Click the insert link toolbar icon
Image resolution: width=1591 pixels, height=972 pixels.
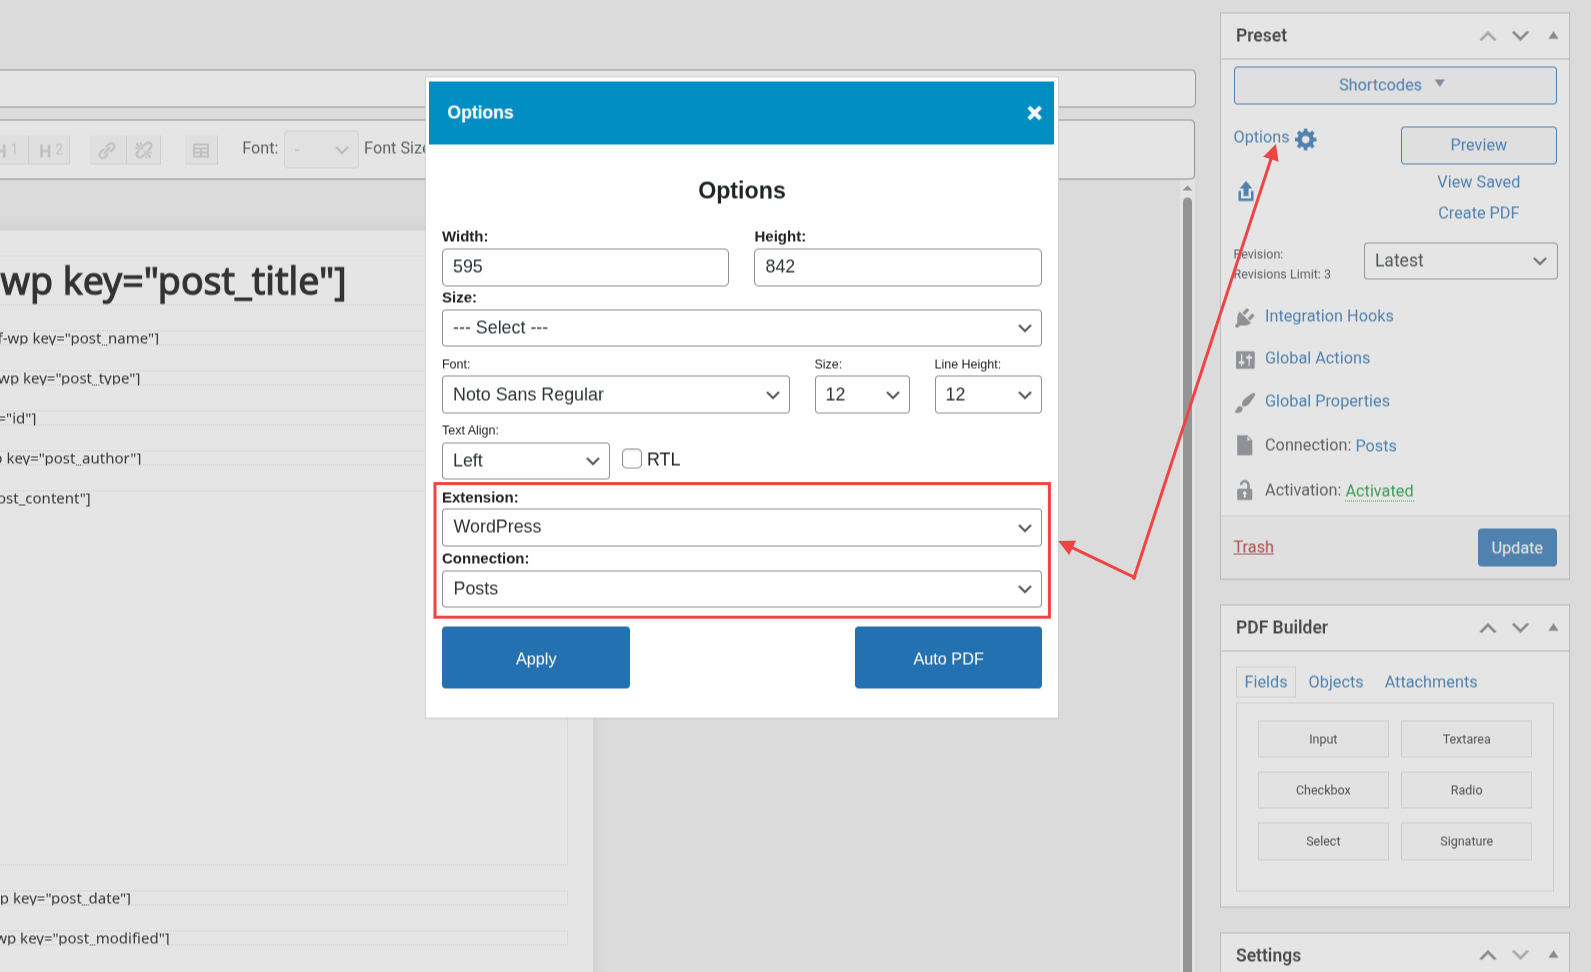[x=107, y=150]
